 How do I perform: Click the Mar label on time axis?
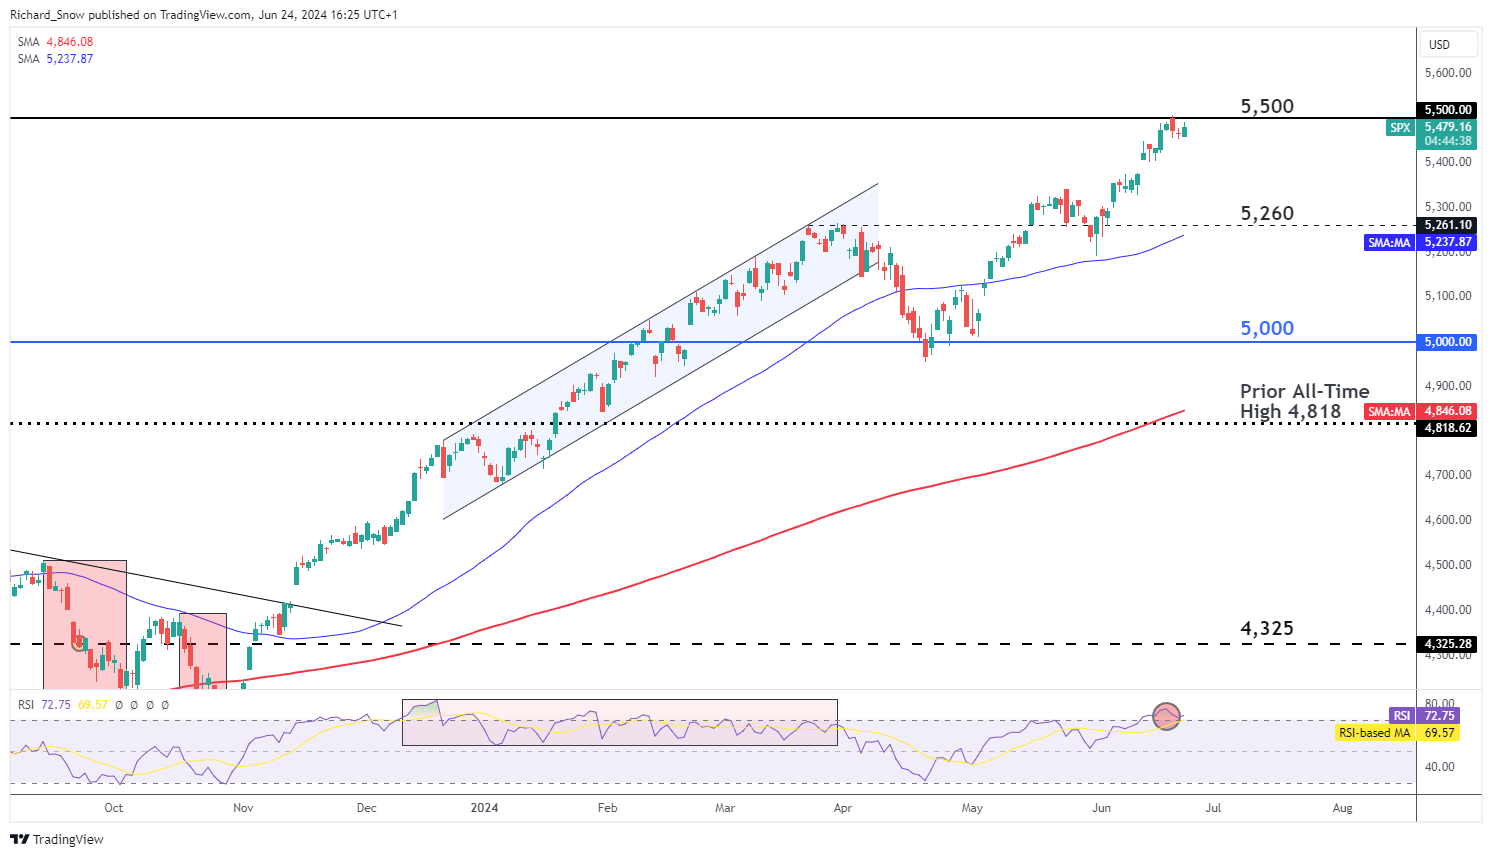click(x=725, y=808)
